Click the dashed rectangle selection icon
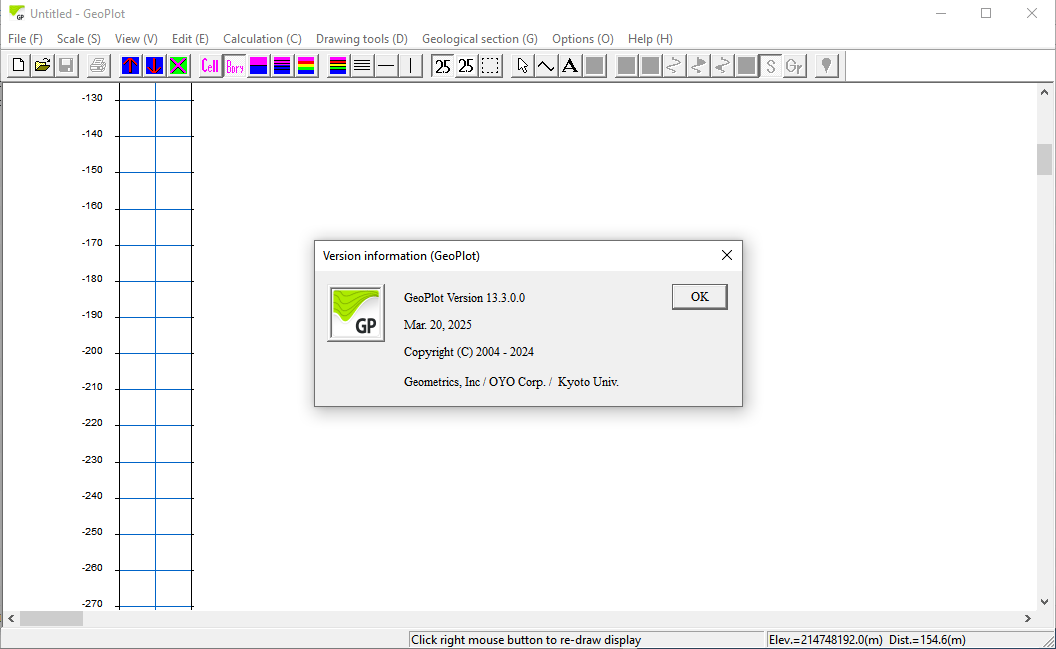The width and height of the screenshot is (1056, 649). pyautogui.click(x=490, y=66)
